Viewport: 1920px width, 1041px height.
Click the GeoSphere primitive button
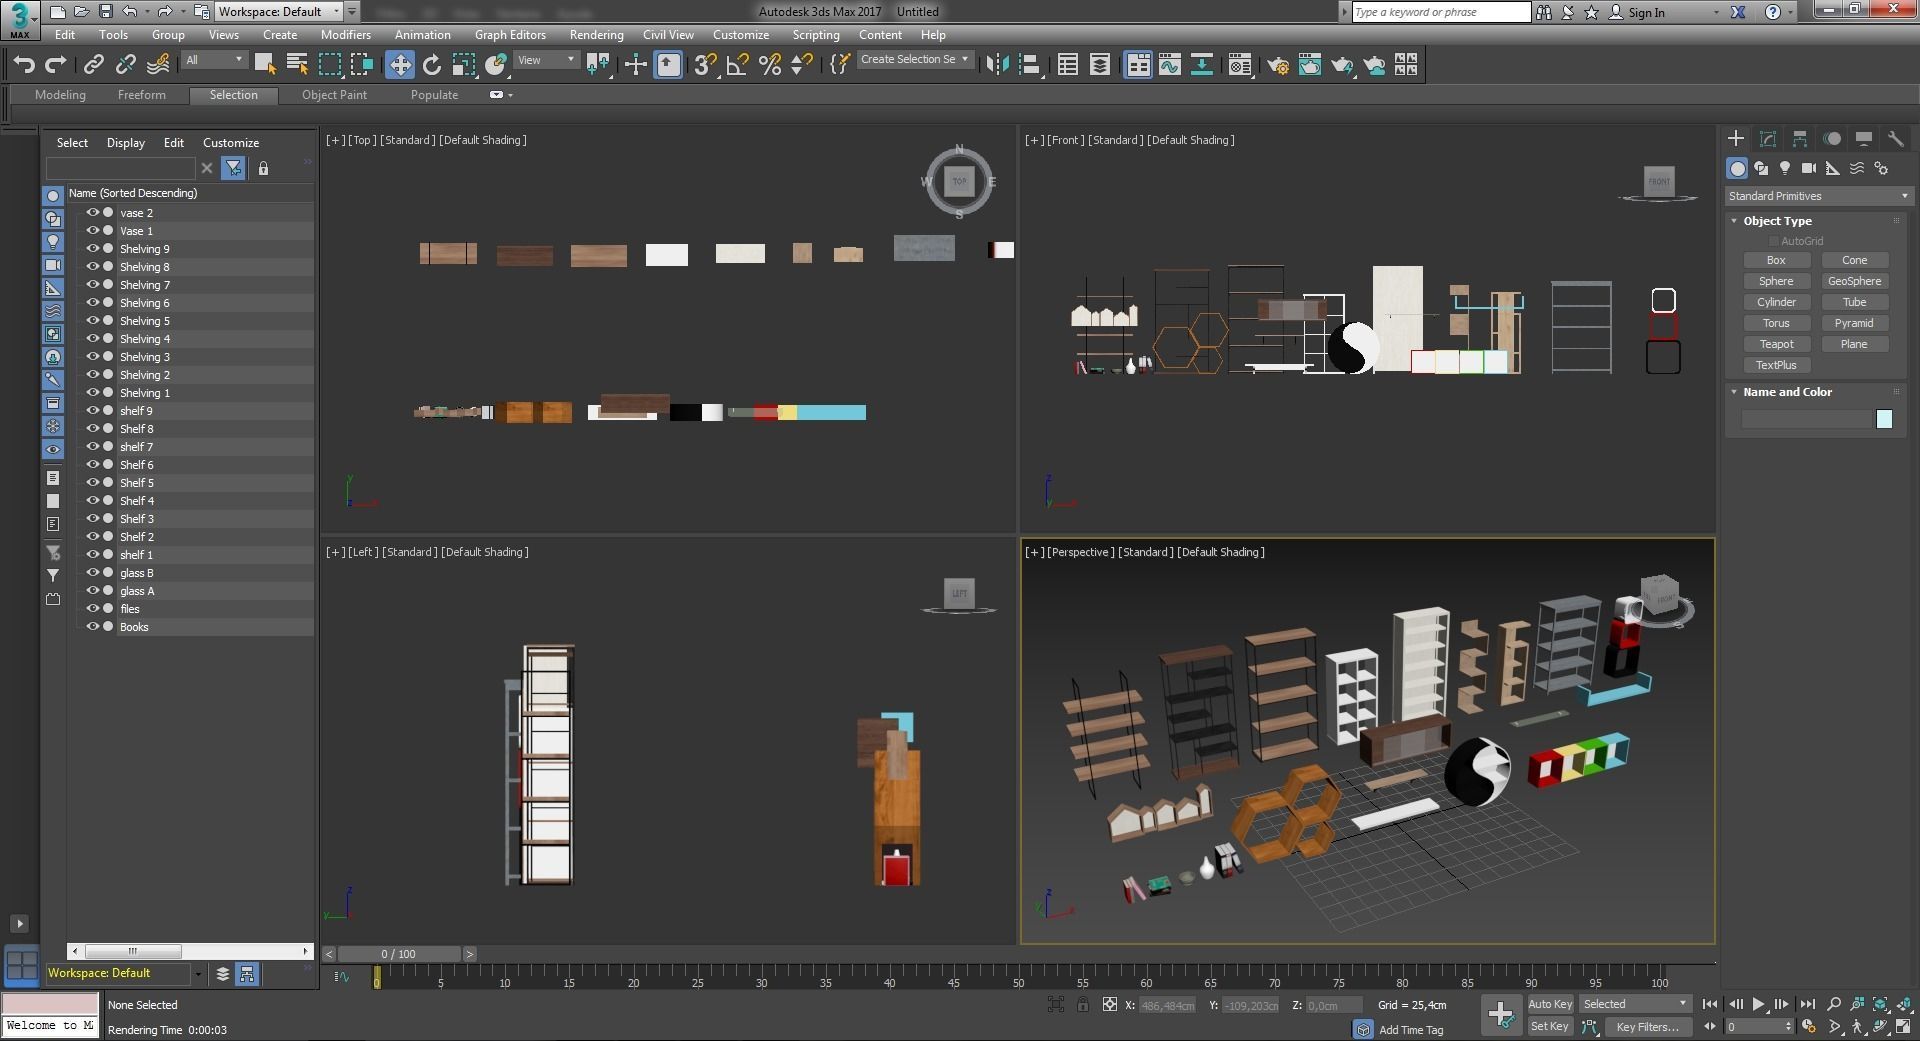1854,281
